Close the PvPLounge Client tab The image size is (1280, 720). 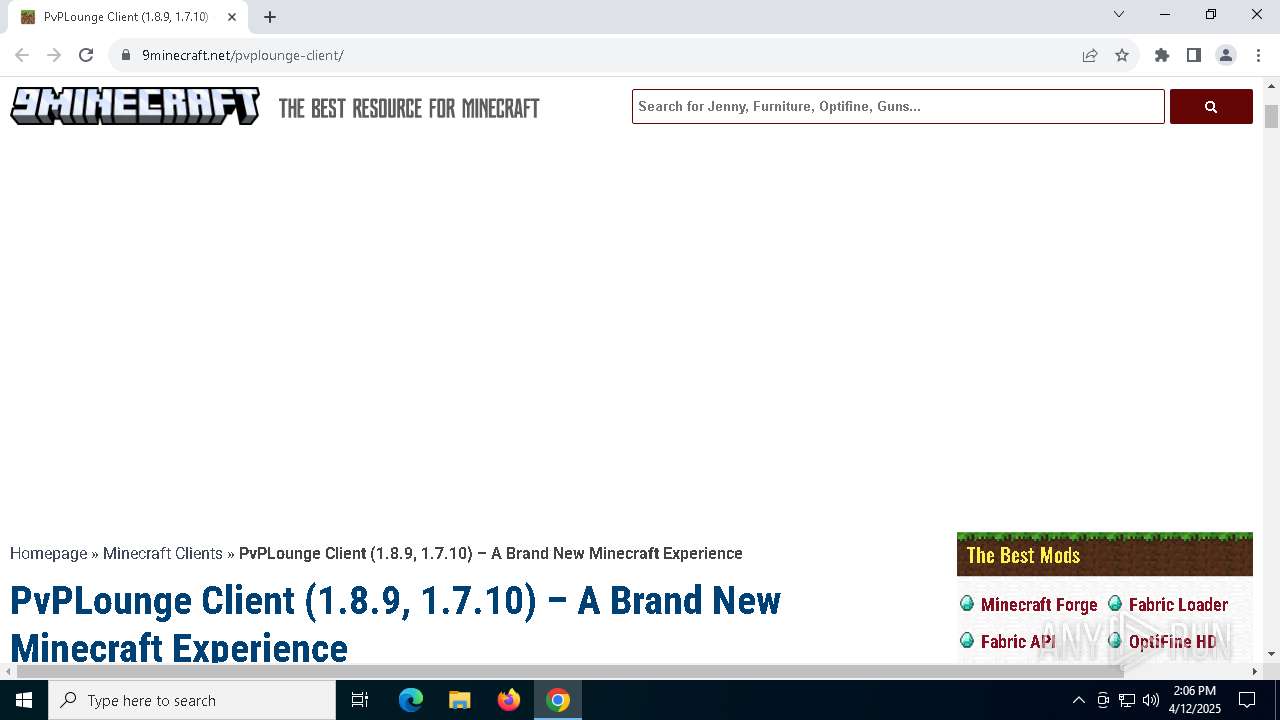pos(232,17)
